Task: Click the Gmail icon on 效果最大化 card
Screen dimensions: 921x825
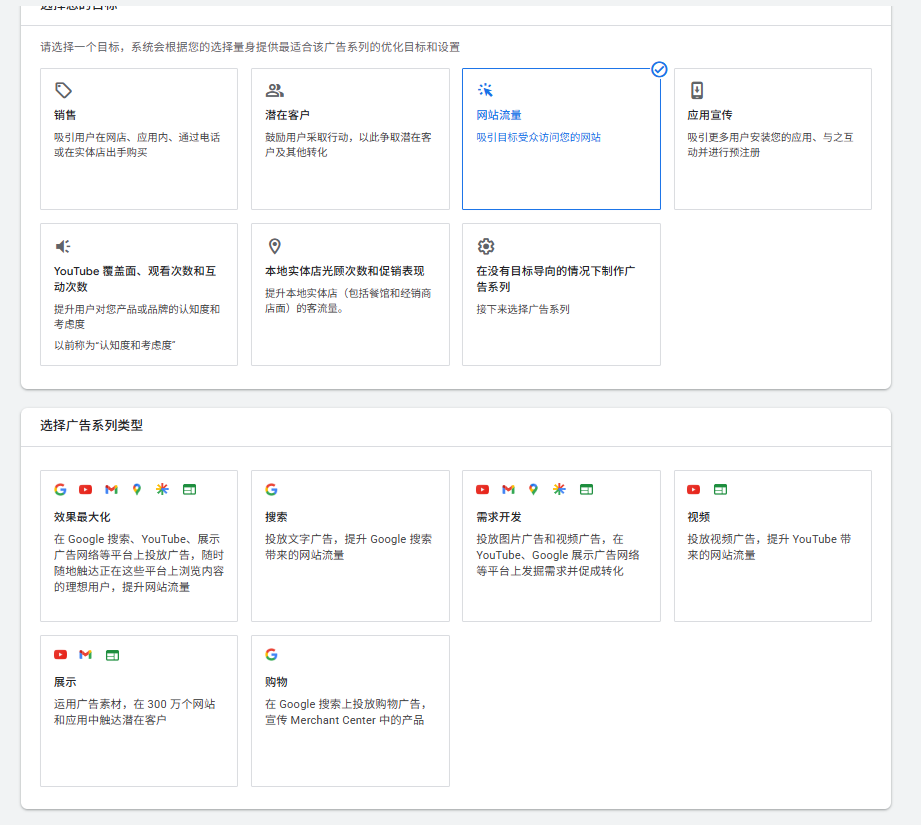Action: 112,489
